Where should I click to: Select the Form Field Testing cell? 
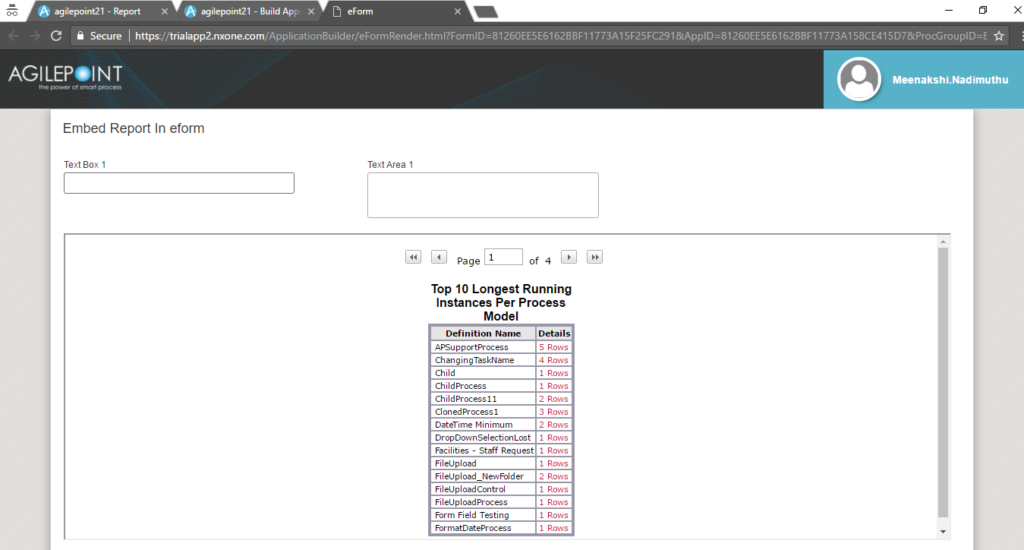point(483,515)
